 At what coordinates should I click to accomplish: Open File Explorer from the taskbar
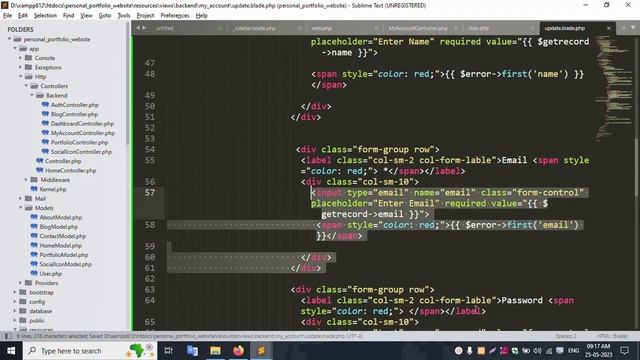[x=215, y=351]
